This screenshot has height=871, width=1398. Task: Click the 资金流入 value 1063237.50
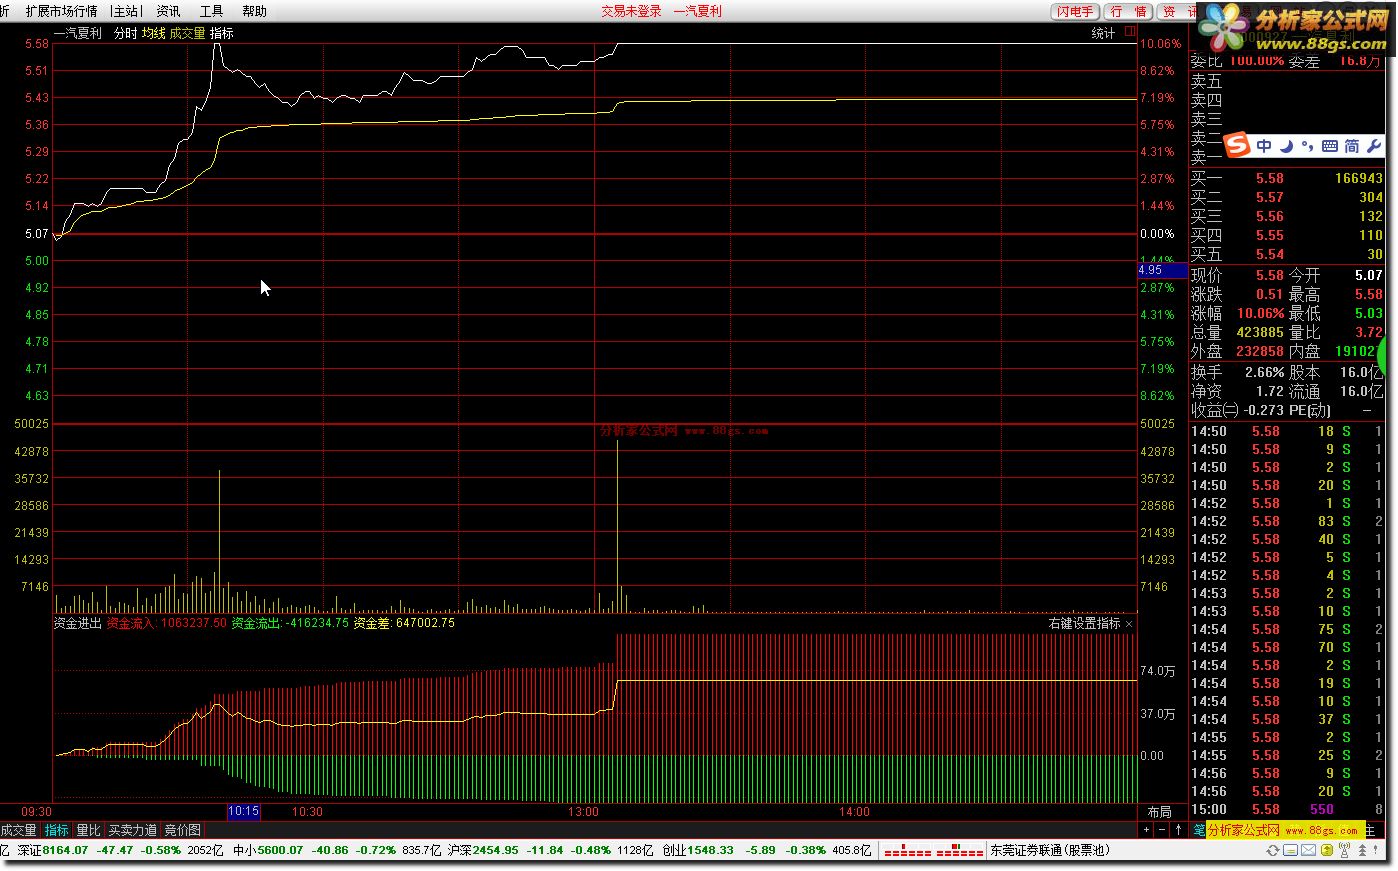[193, 623]
